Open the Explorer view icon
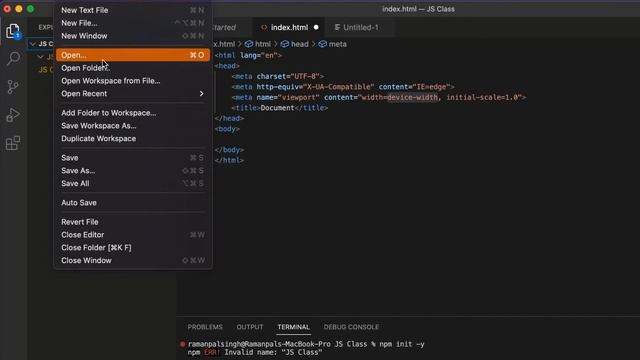This screenshot has width=640, height=360. click(x=13, y=31)
